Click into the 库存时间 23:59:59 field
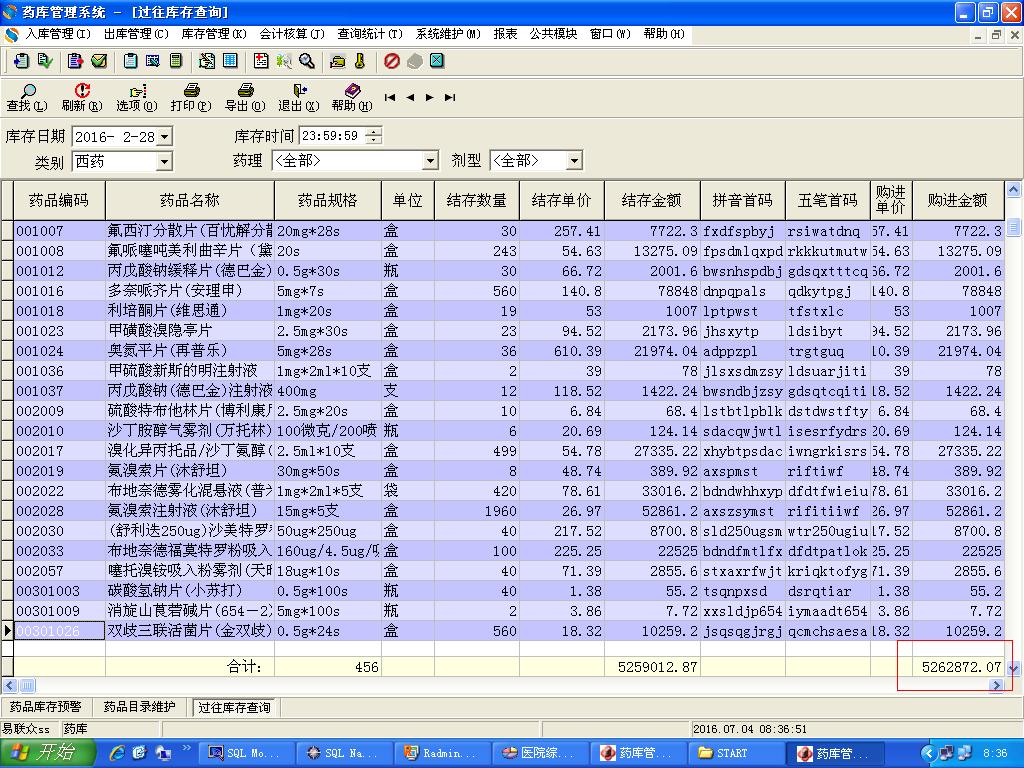The width and height of the screenshot is (1024, 768). click(332, 136)
